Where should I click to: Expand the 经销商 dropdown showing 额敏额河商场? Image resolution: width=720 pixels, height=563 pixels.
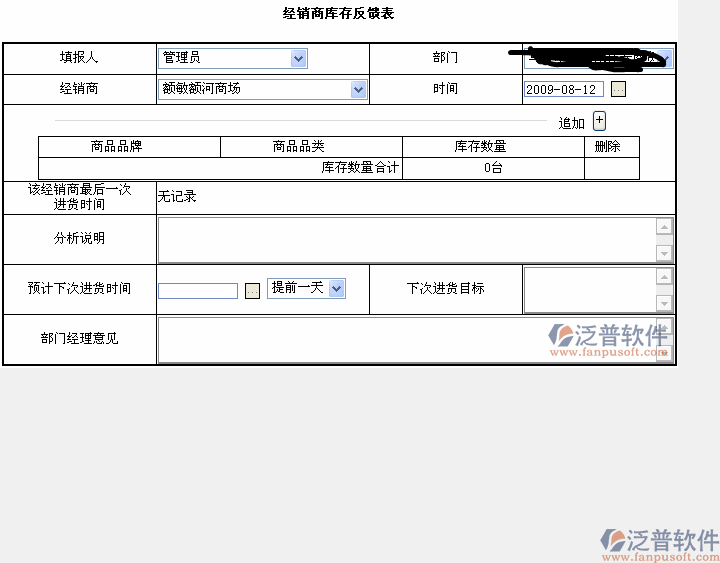click(x=358, y=89)
